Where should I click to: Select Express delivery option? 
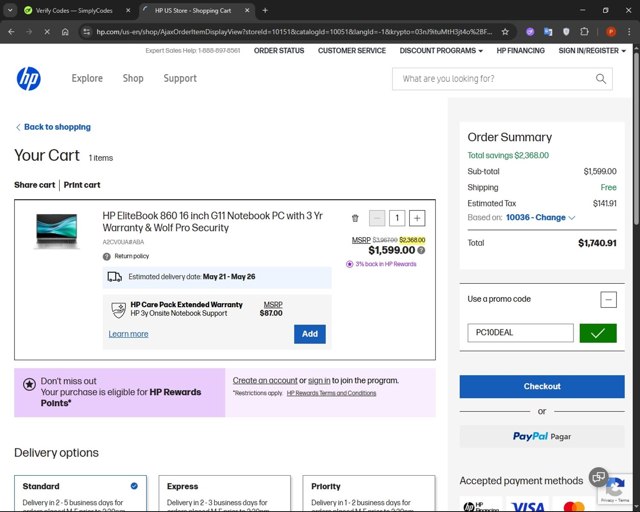[224, 493]
